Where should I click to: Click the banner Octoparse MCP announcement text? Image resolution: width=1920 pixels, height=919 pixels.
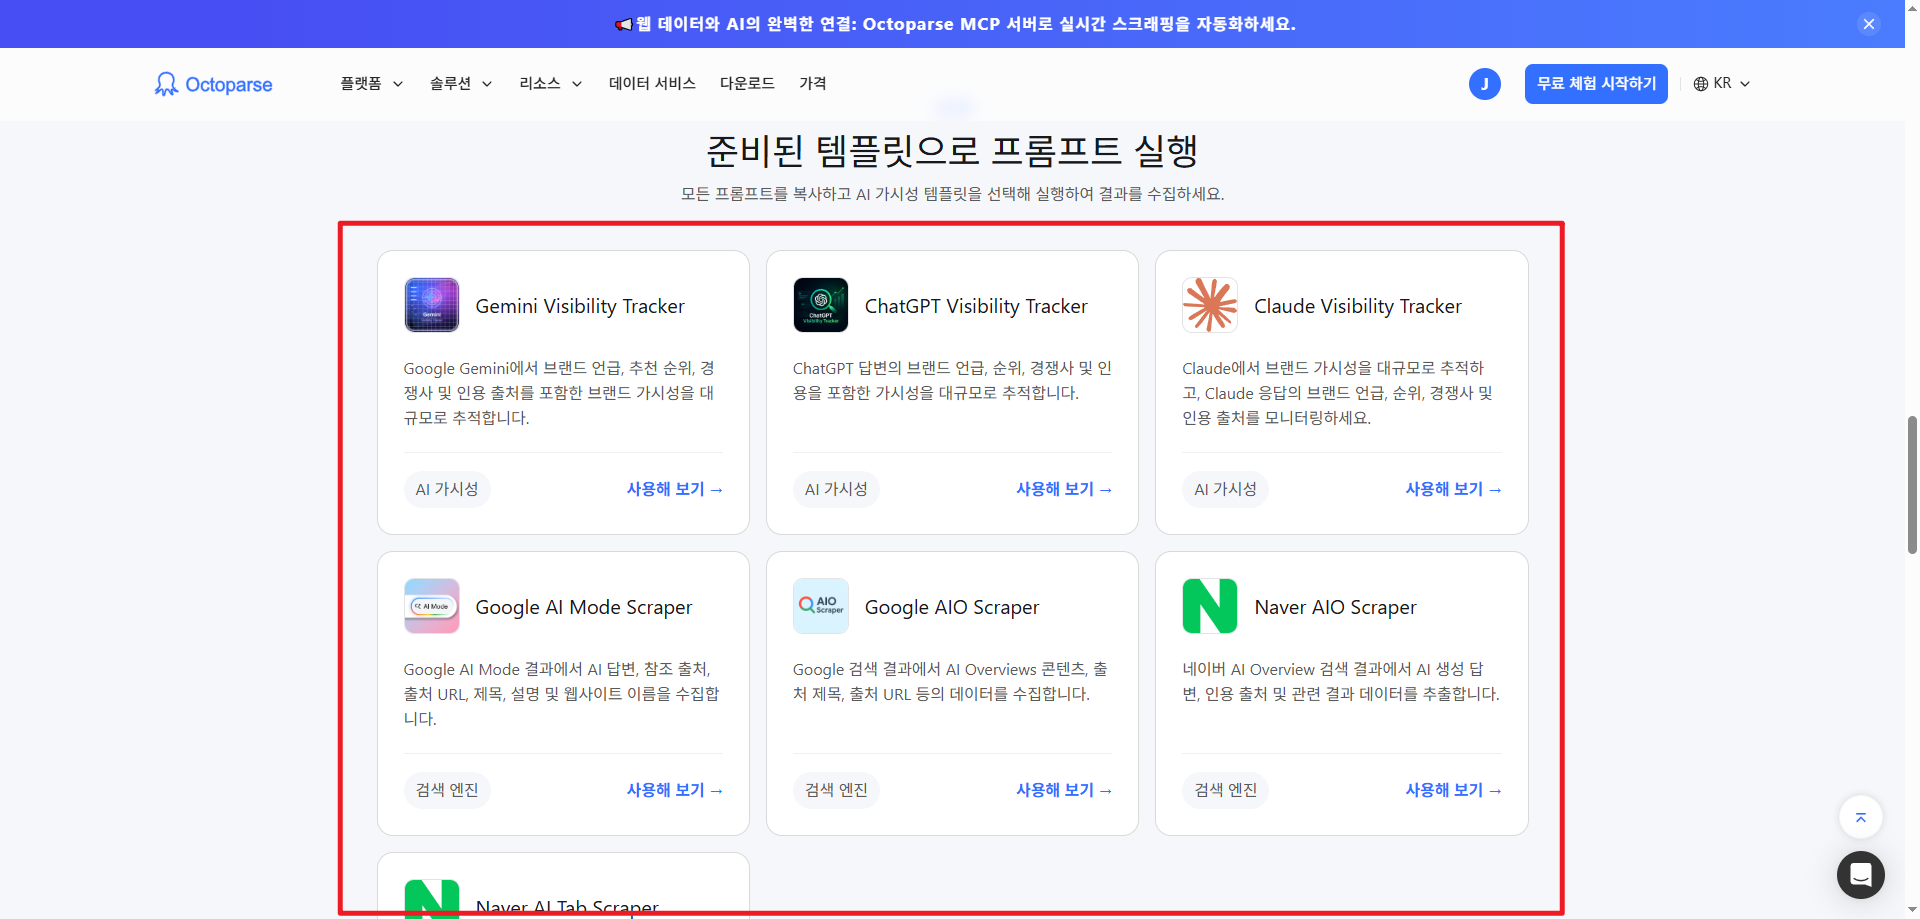point(967,24)
